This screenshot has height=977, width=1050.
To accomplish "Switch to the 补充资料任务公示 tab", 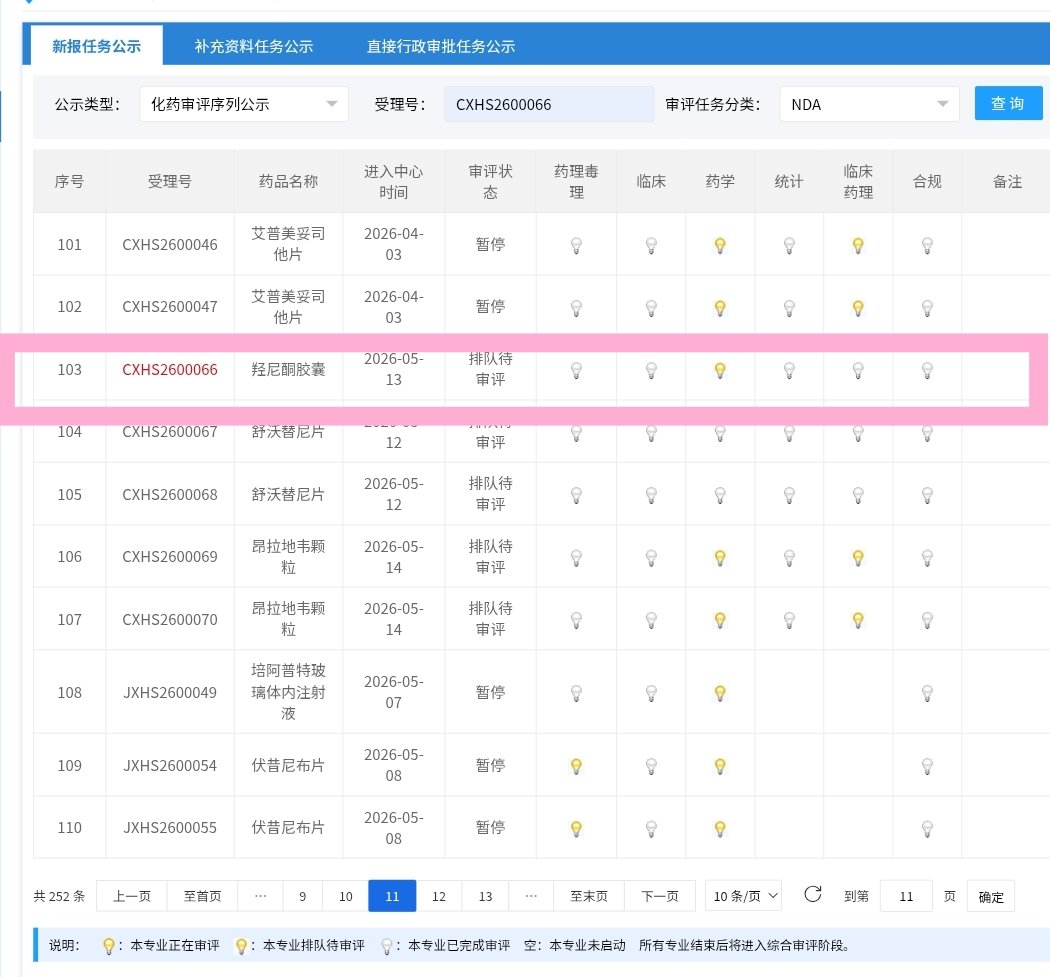I will [254, 46].
